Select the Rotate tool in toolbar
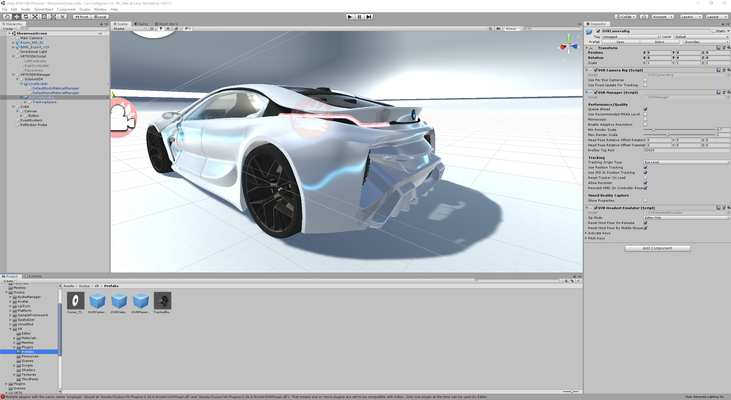The height and width of the screenshot is (400, 731). point(26,16)
